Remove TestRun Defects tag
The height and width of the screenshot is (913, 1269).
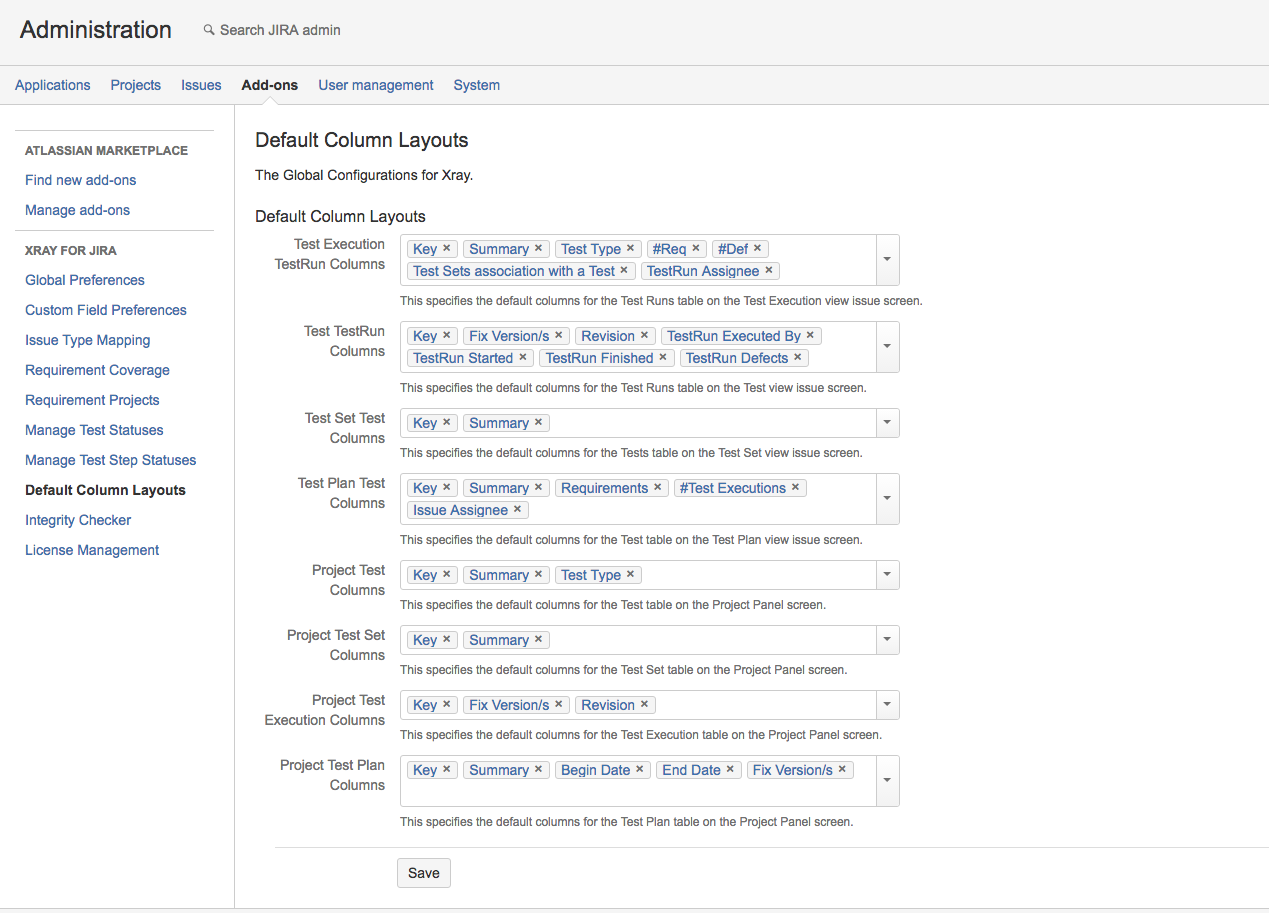tap(798, 357)
